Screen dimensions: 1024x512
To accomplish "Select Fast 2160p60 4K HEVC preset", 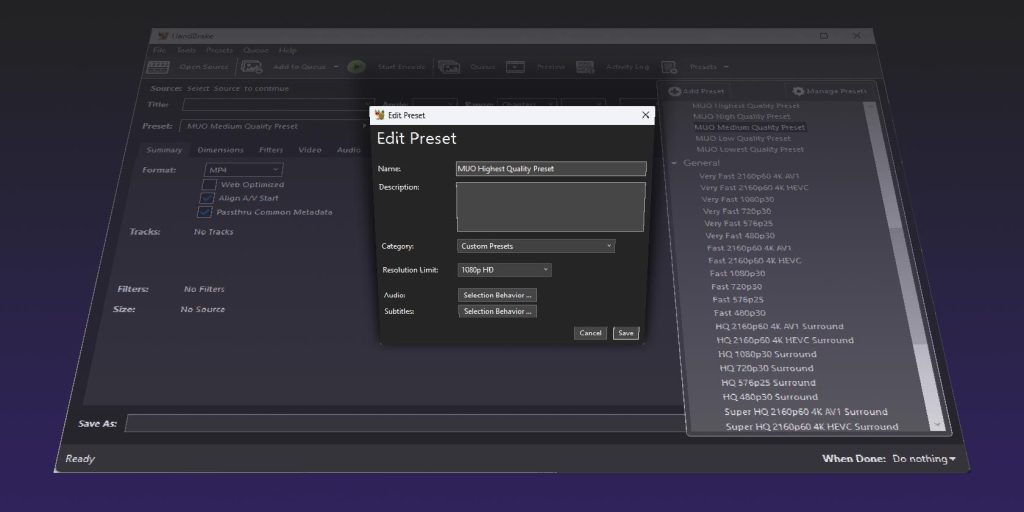I will click(x=754, y=261).
